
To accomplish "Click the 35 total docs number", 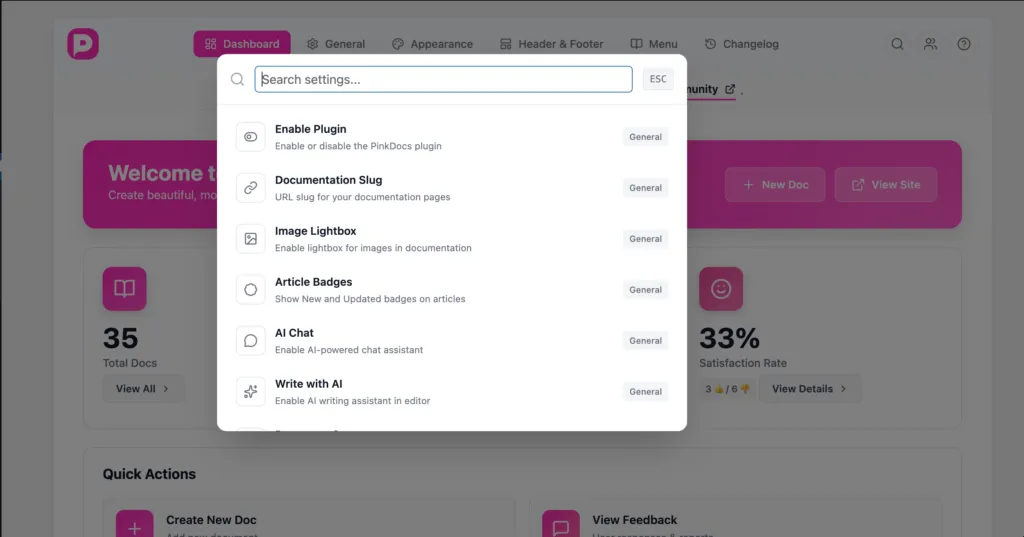I will 120,338.
